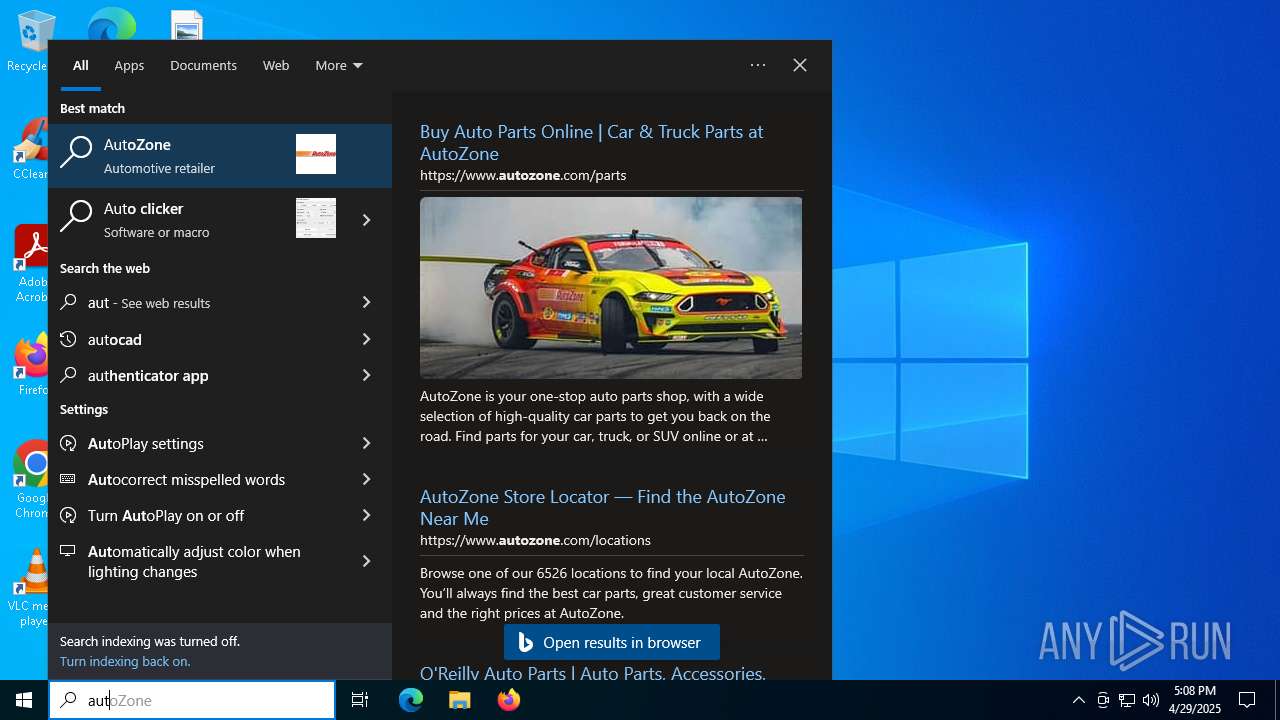
Task: Launch Firefox from the taskbar
Action: [x=508, y=700]
